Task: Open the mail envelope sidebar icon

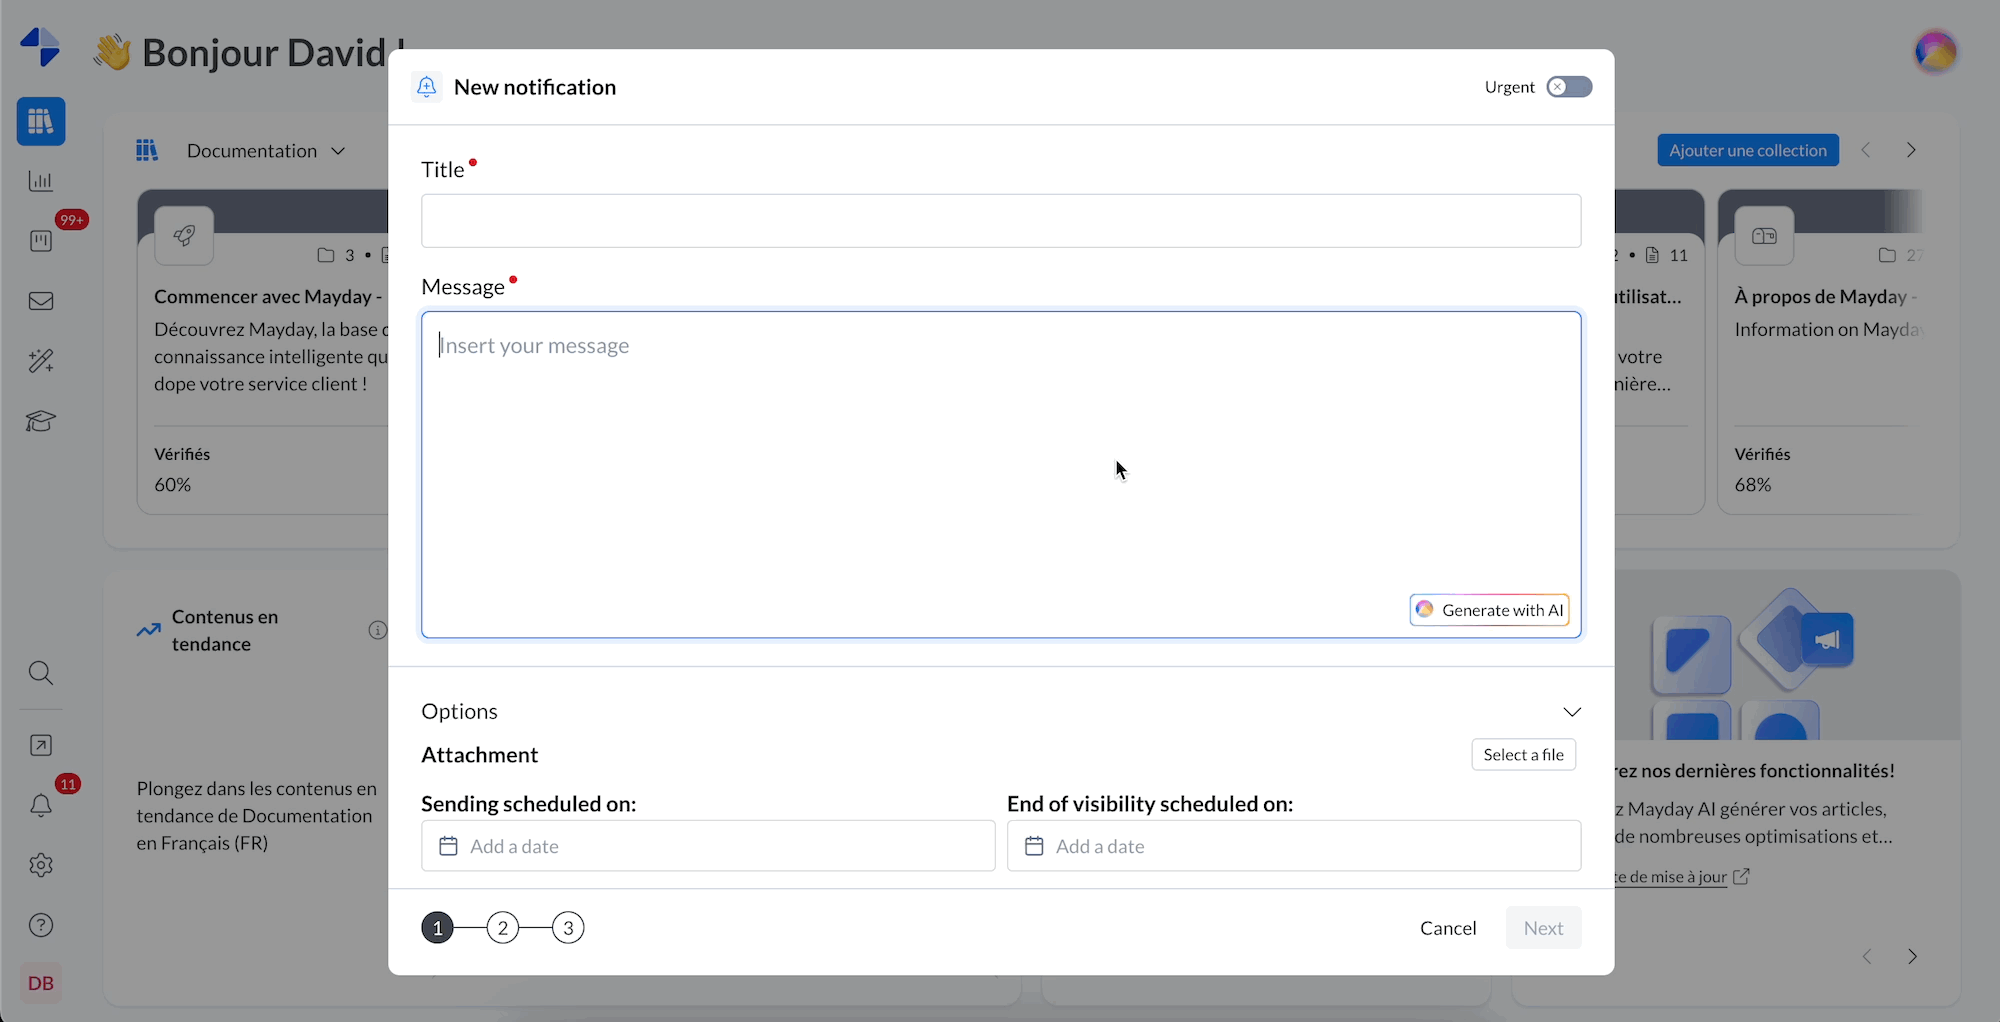Action: 41,301
